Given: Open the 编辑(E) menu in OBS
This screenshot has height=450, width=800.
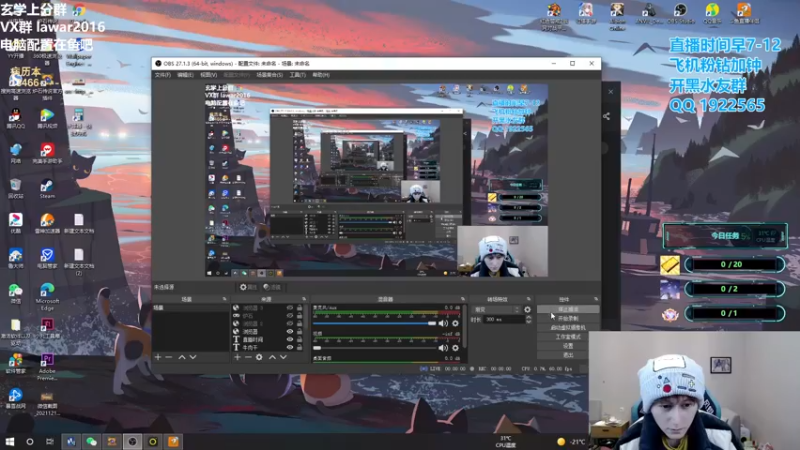Looking at the screenshot, I should (185, 75).
